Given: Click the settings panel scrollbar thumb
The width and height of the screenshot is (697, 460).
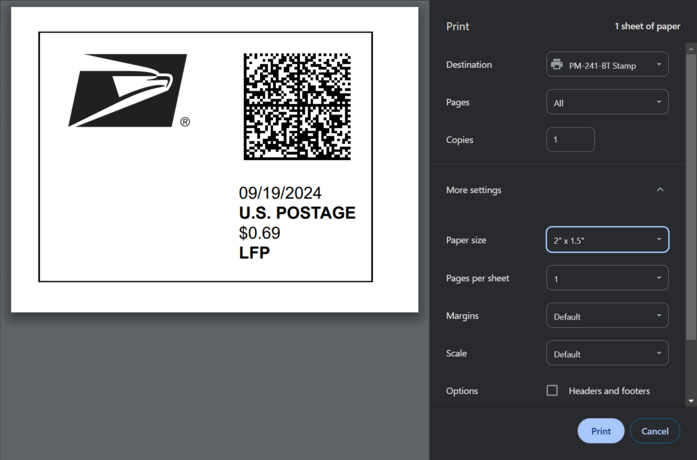Looking at the screenshot, I should point(691,200).
